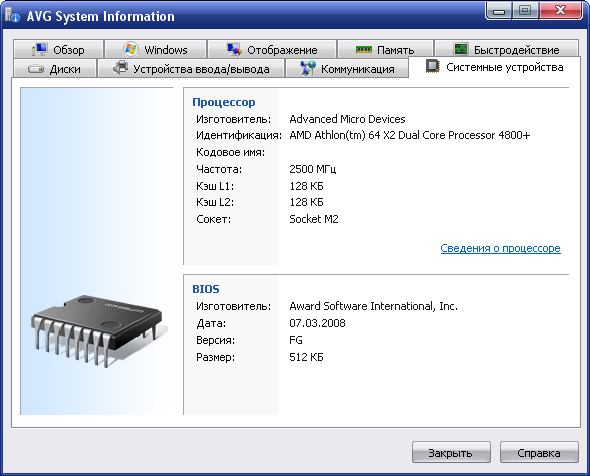Click the Кодовое имя label

pos(231,152)
